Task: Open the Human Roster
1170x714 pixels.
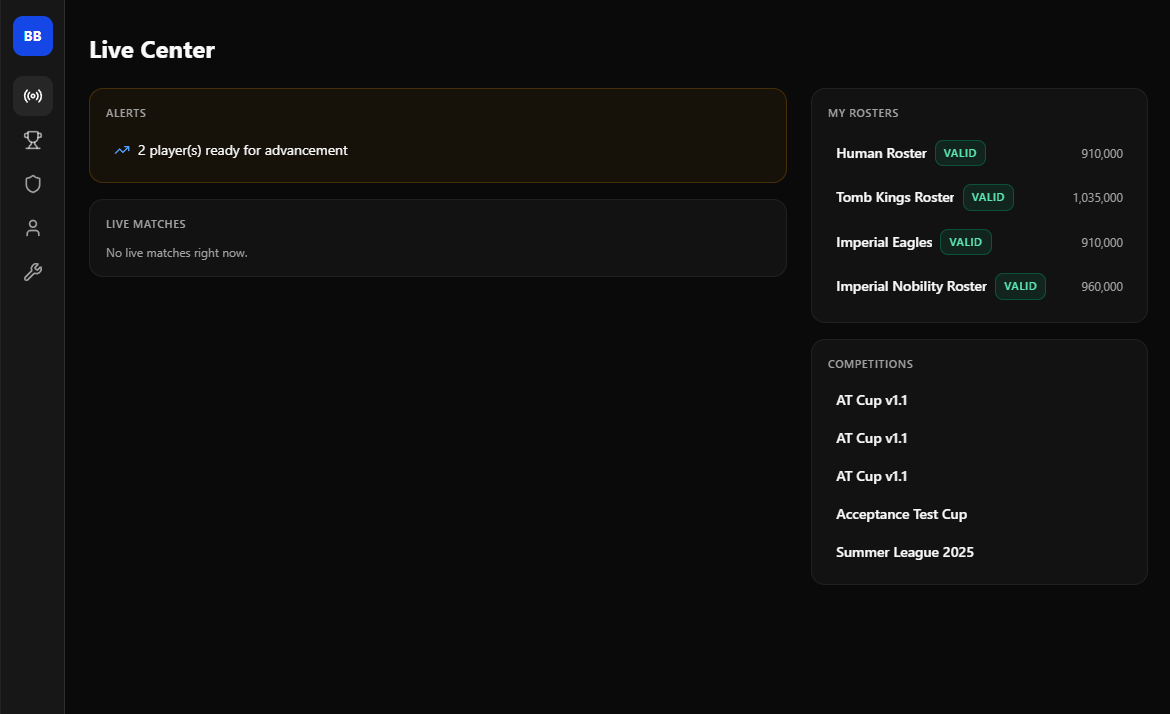Action: point(881,154)
